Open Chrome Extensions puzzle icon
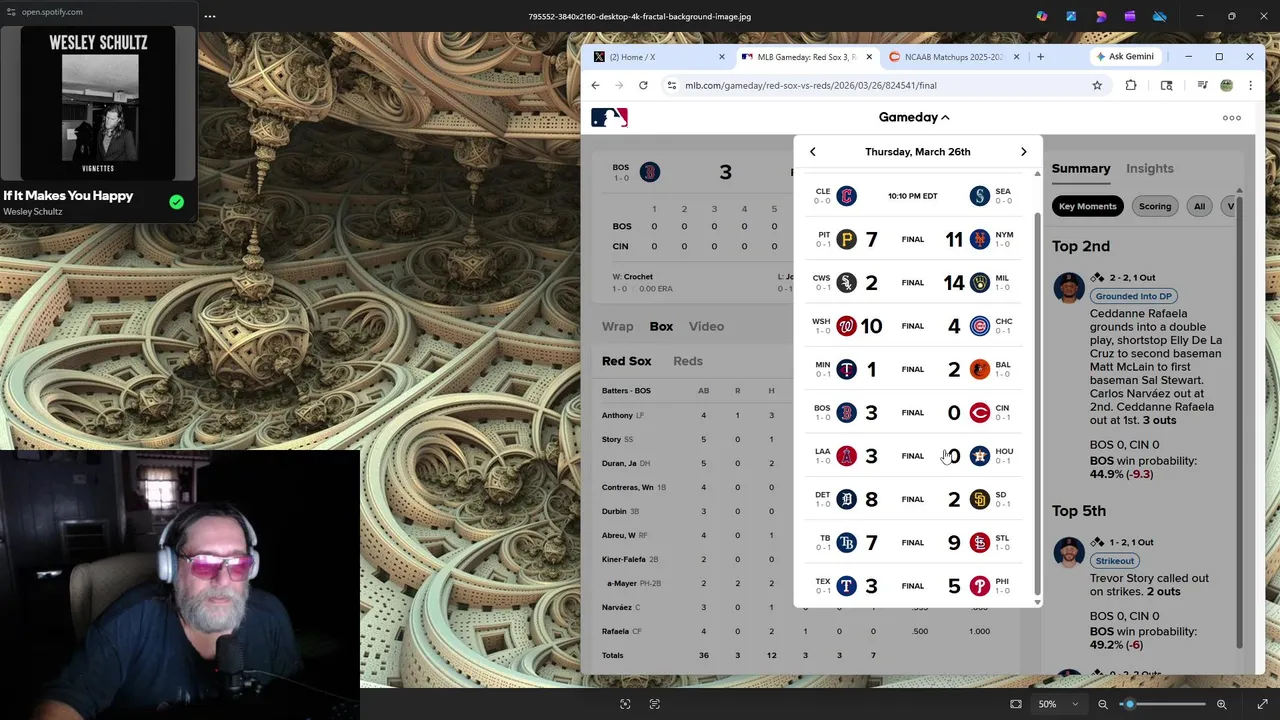 click(x=1131, y=85)
